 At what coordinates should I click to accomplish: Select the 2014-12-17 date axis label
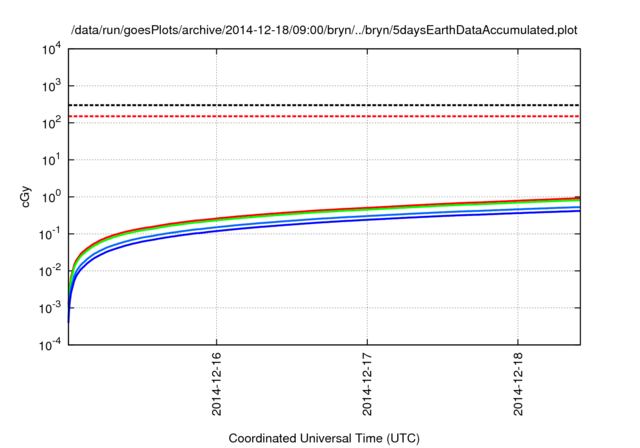pyautogui.click(x=367, y=384)
